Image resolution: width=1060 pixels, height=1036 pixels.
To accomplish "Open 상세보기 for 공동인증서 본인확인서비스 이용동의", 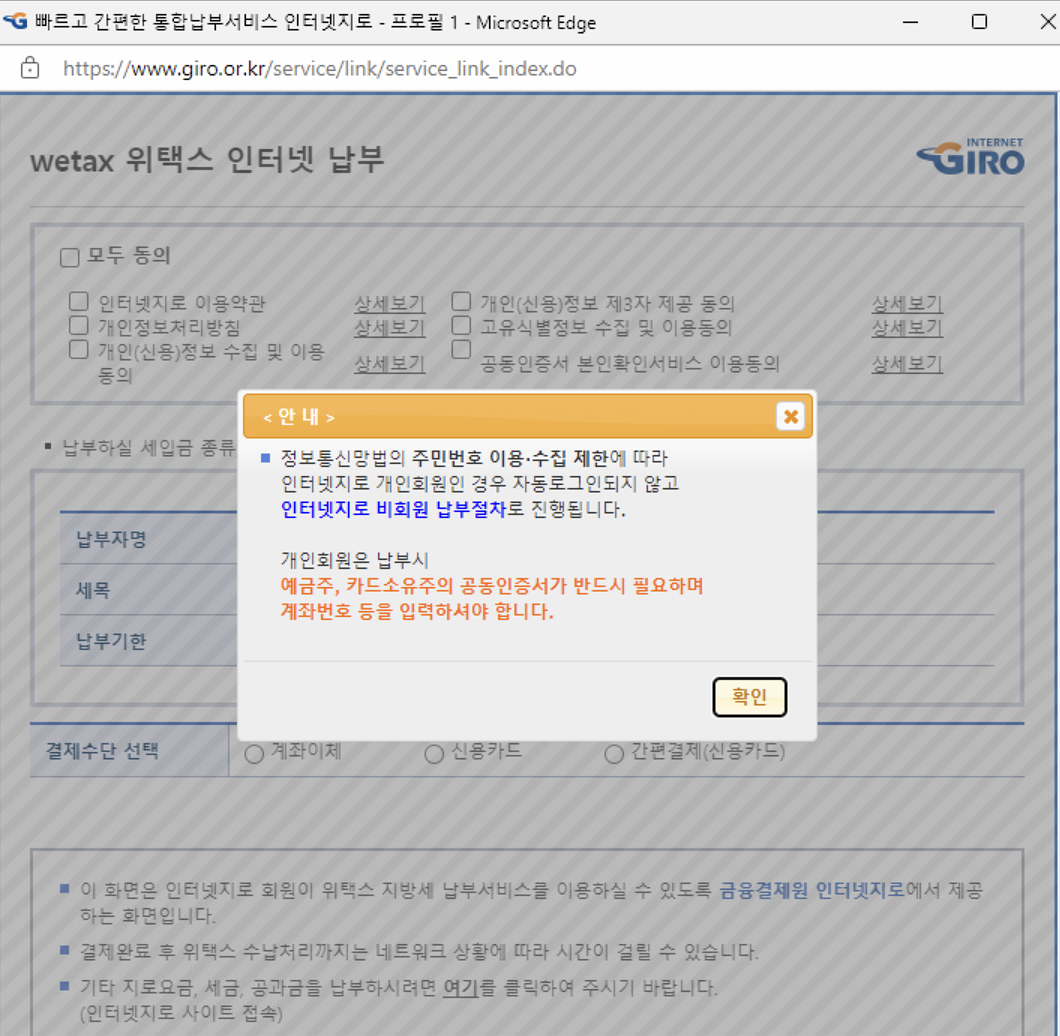I will [907, 364].
